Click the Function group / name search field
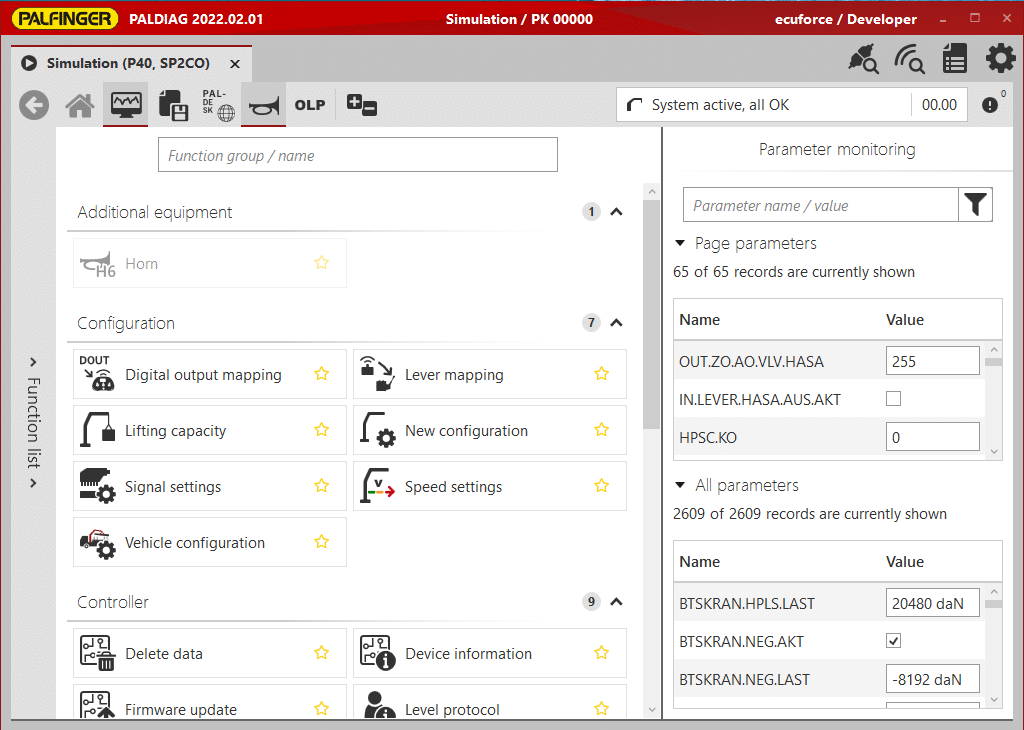Screen dimensions: 1024x730 357,155
